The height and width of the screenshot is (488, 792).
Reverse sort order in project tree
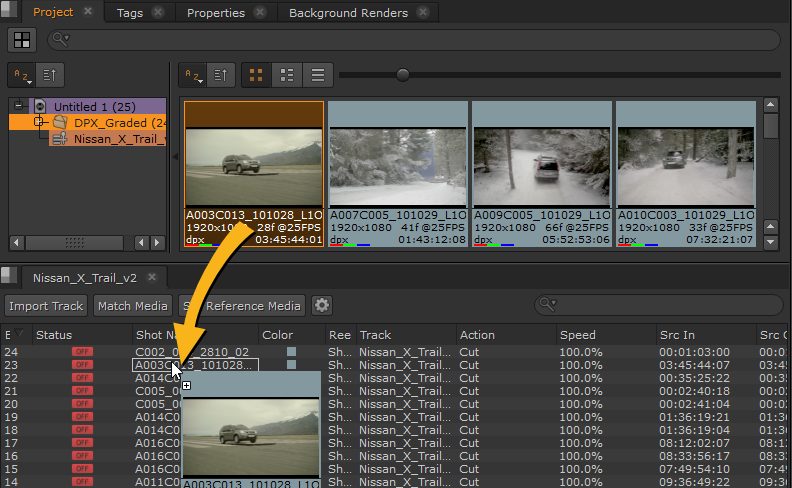51,75
